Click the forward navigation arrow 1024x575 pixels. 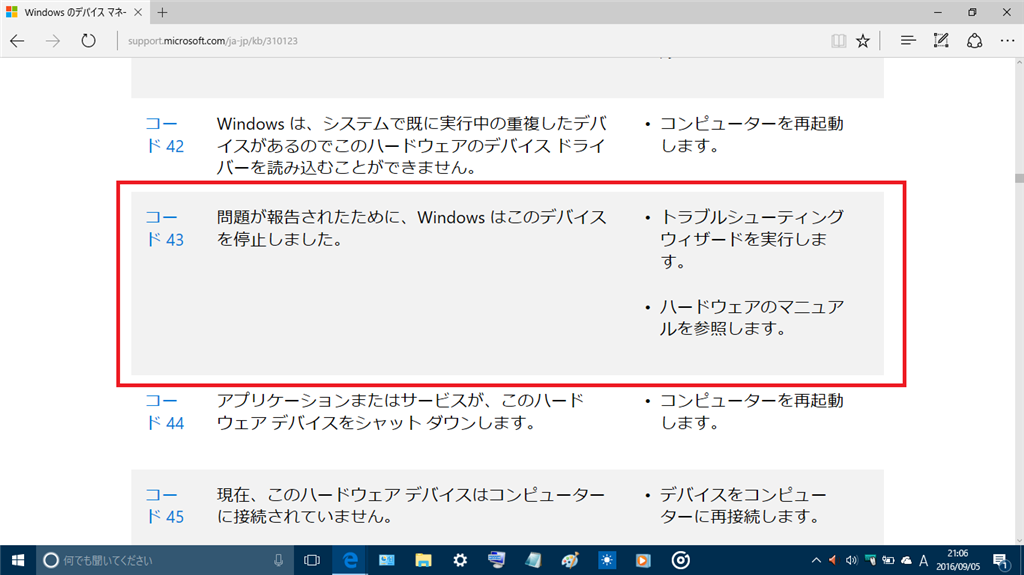[x=53, y=41]
